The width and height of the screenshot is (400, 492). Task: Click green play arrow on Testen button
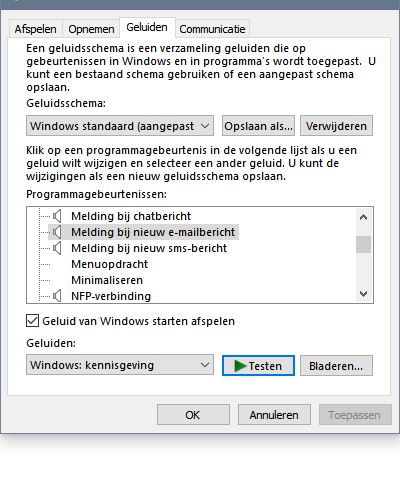[x=240, y=366]
